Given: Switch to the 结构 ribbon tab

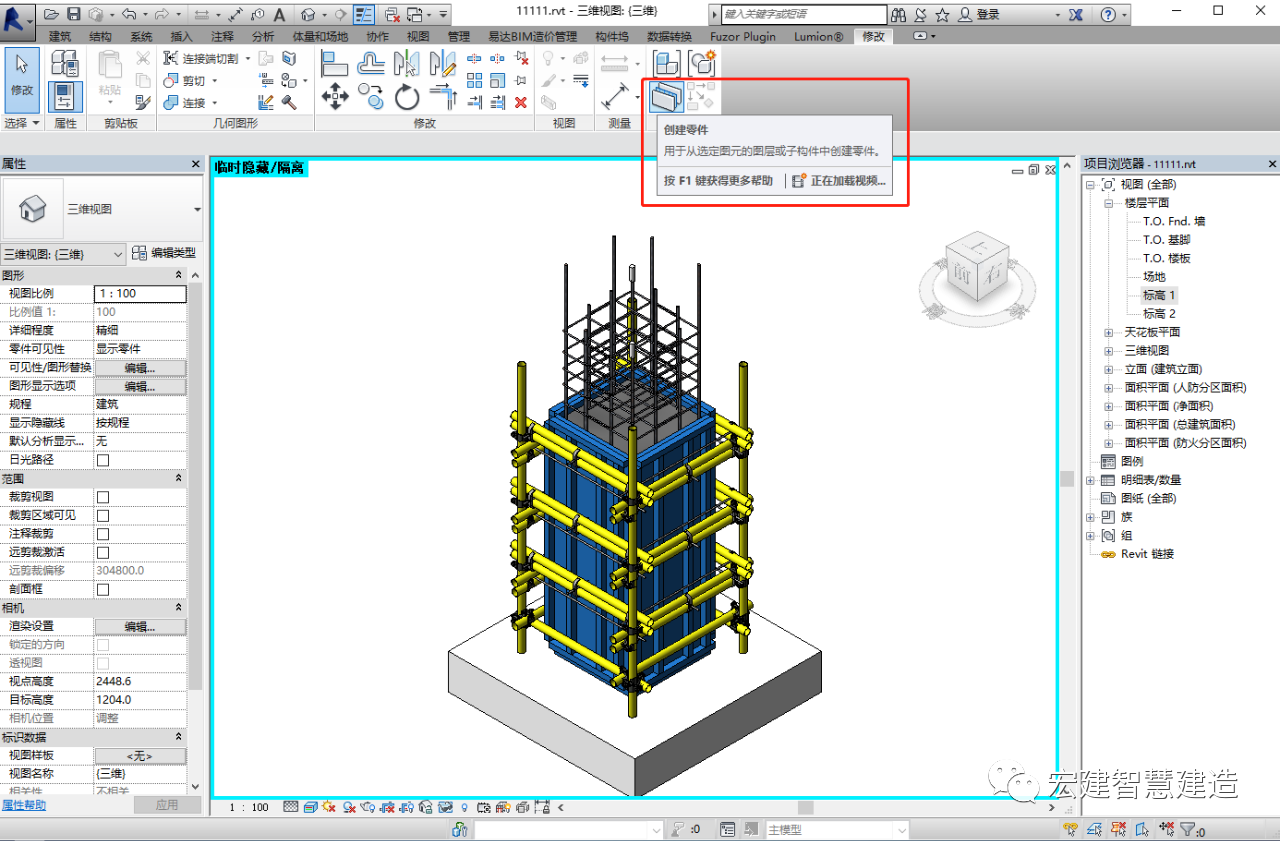Looking at the screenshot, I should coord(100,36).
